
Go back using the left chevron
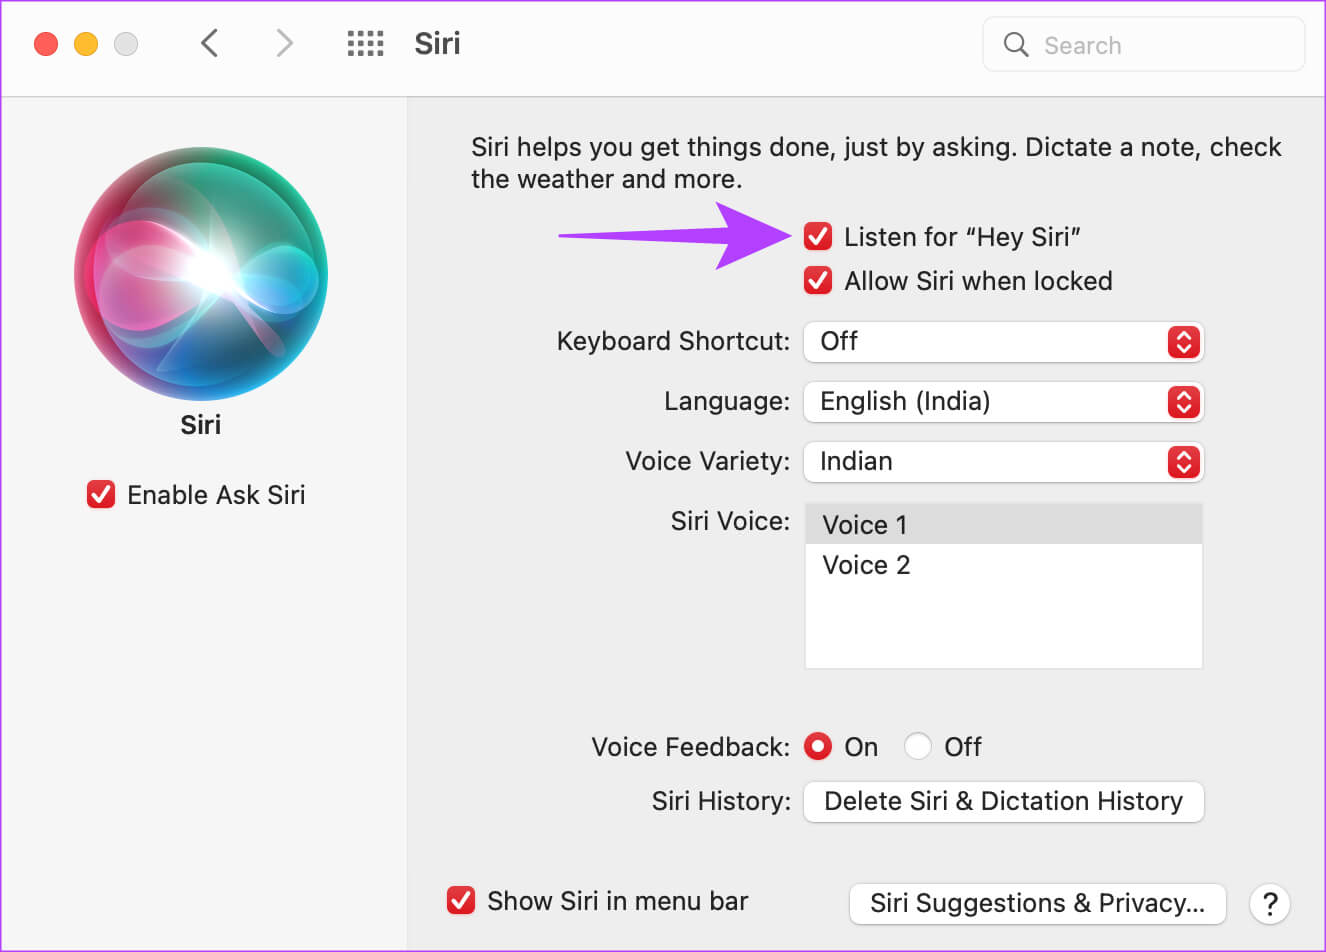pyautogui.click(x=209, y=43)
